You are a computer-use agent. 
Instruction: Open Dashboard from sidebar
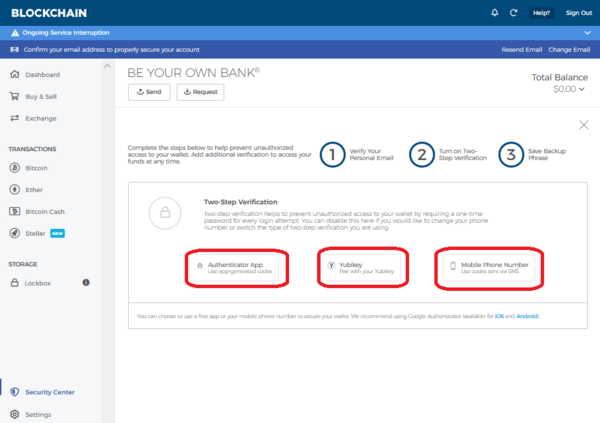(x=42, y=75)
